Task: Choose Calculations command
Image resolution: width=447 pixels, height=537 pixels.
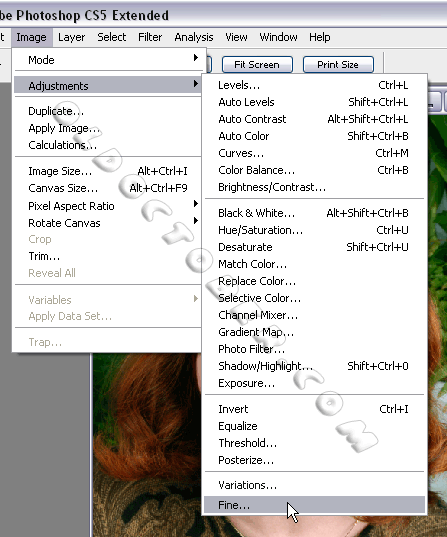Action: click(108, 145)
